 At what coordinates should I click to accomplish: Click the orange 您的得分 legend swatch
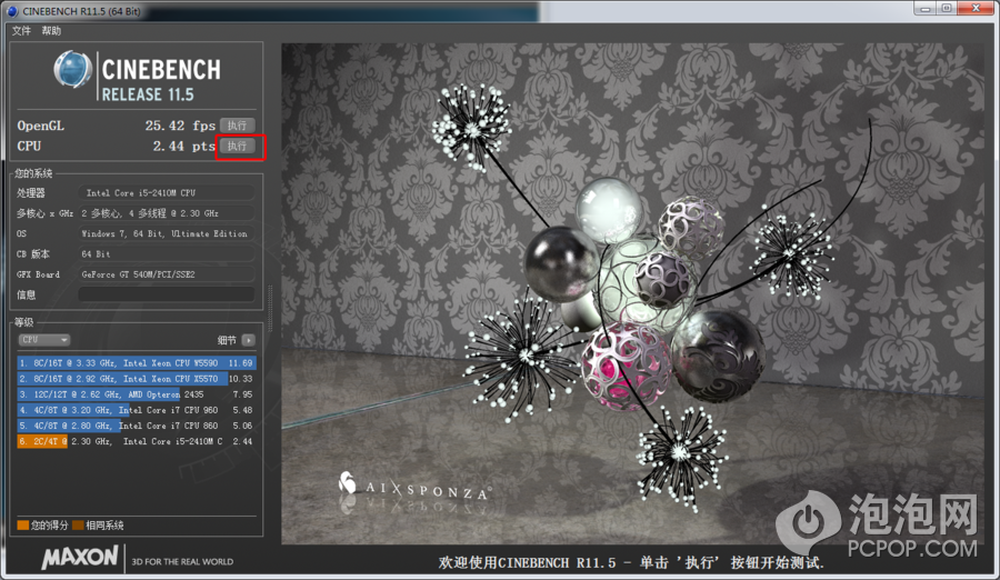23,525
